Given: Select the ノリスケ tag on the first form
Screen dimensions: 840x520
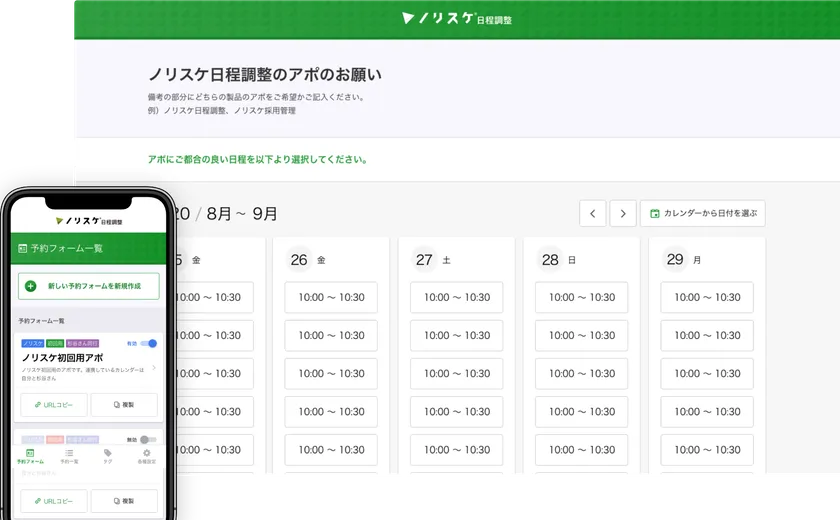Looking at the screenshot, I should 32,343.
